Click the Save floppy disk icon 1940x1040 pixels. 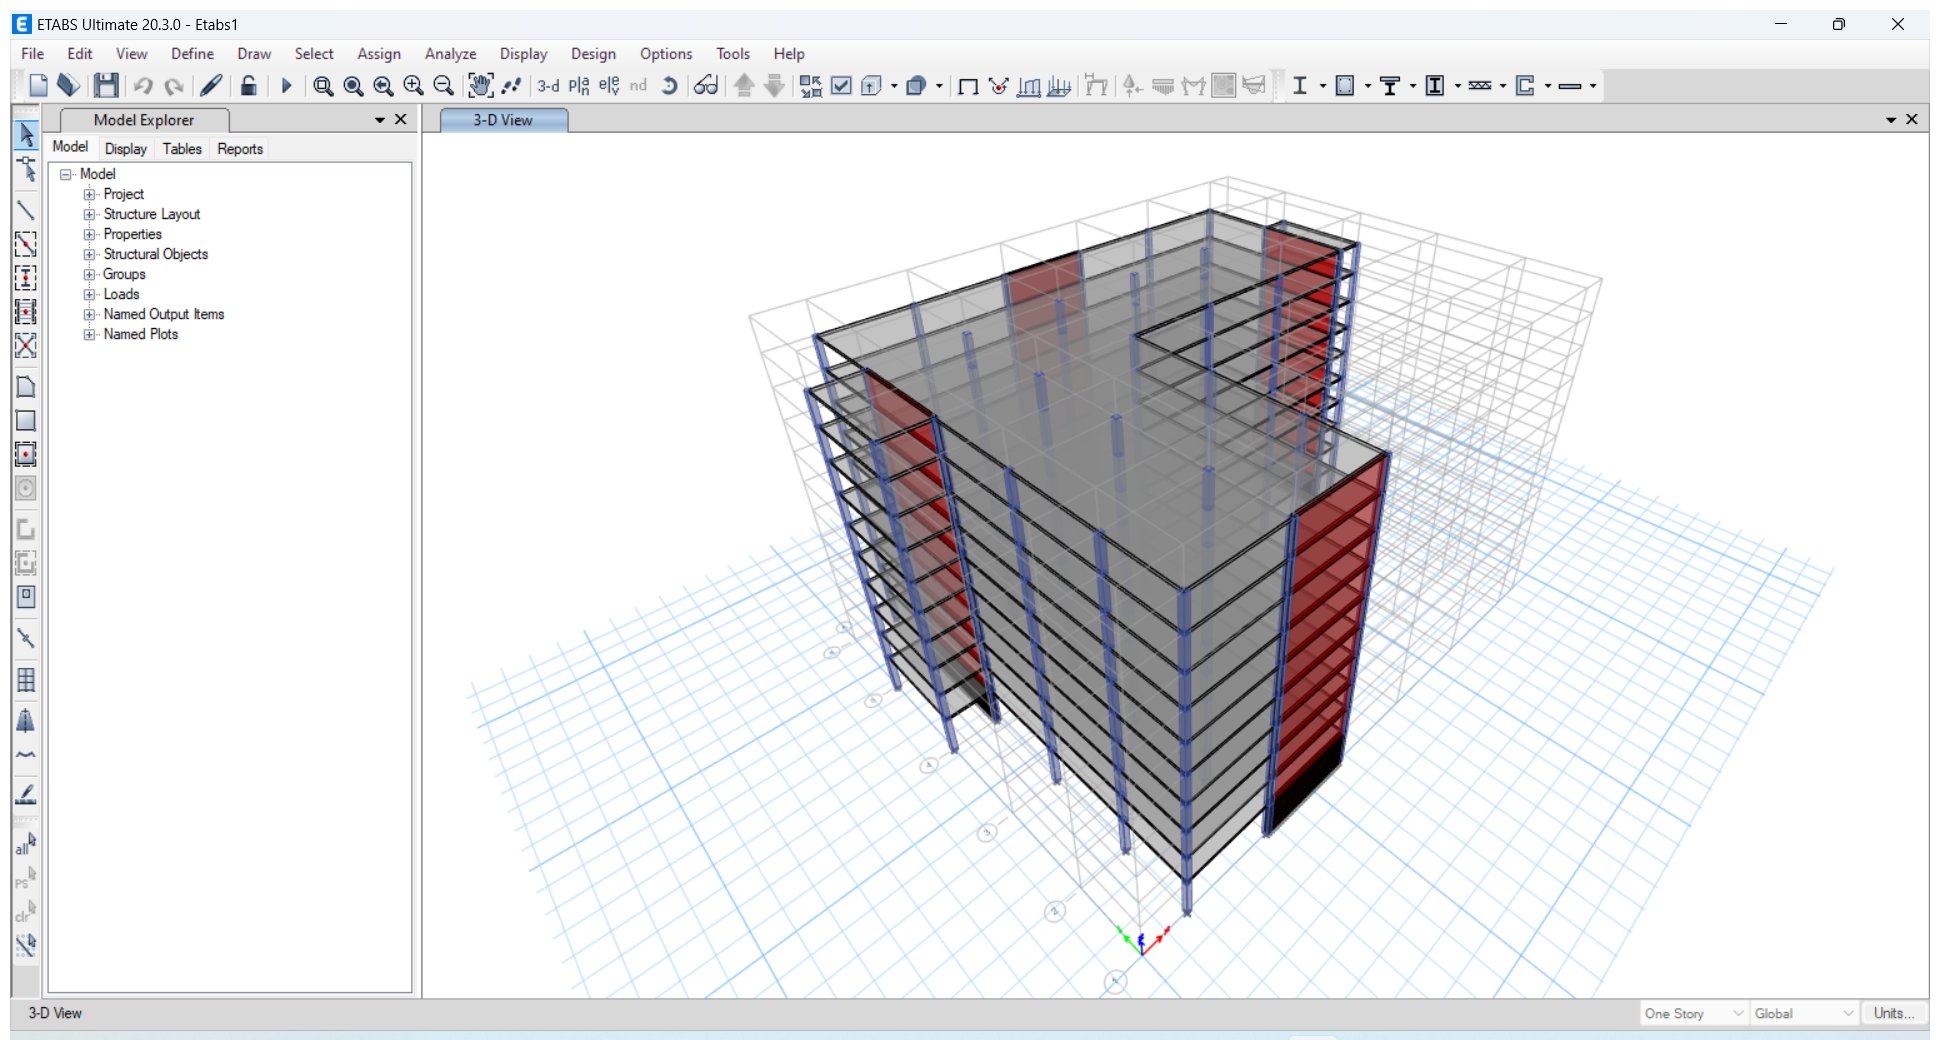tap(106, 86)
